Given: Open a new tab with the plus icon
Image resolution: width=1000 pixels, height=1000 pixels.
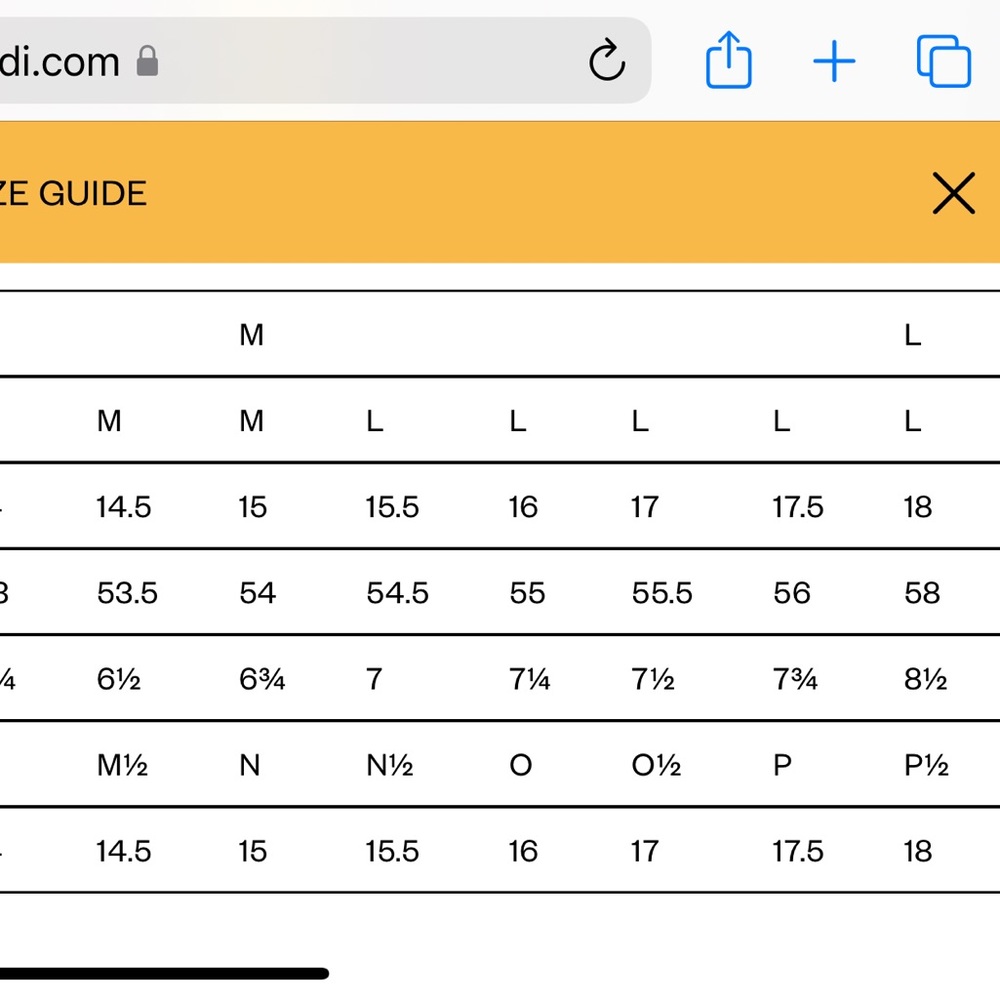Looking at the screenshot, I should (834, 61).
